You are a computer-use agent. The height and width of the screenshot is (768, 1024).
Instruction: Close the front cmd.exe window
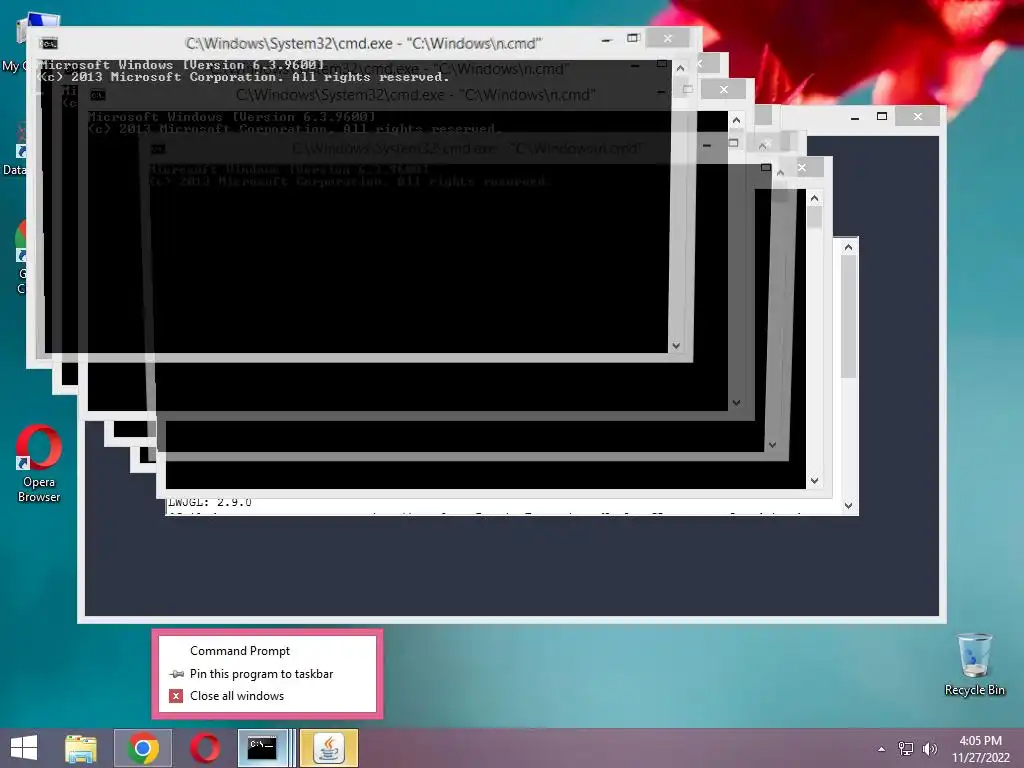point(667,39)
